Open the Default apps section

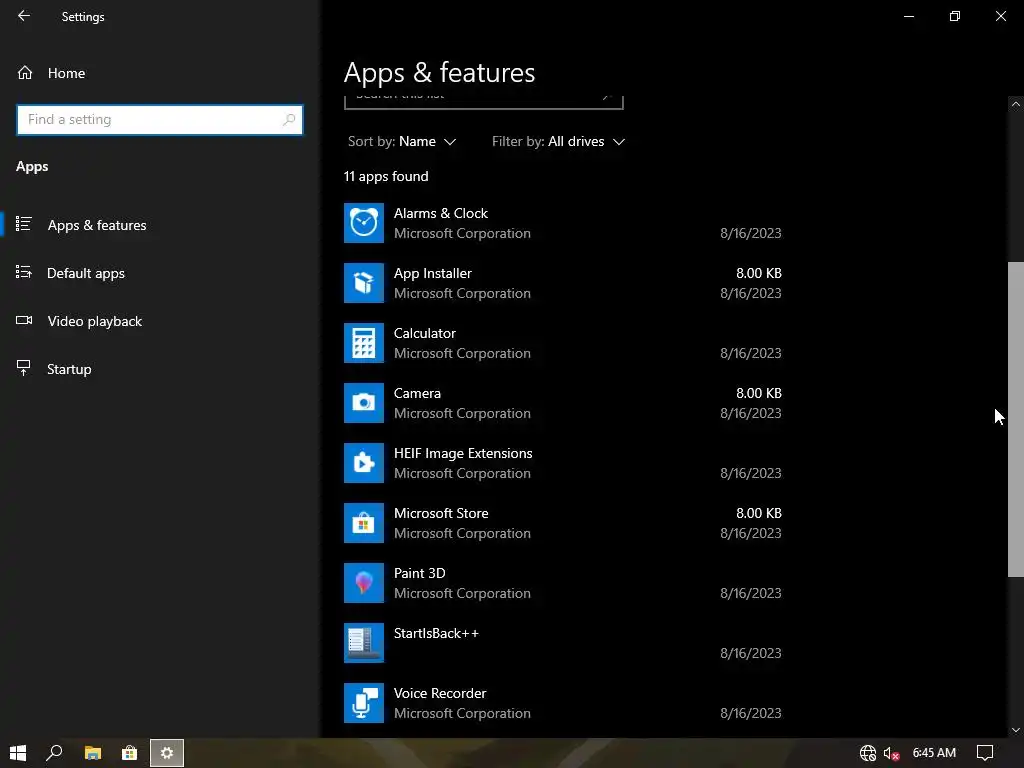[159, 273]
